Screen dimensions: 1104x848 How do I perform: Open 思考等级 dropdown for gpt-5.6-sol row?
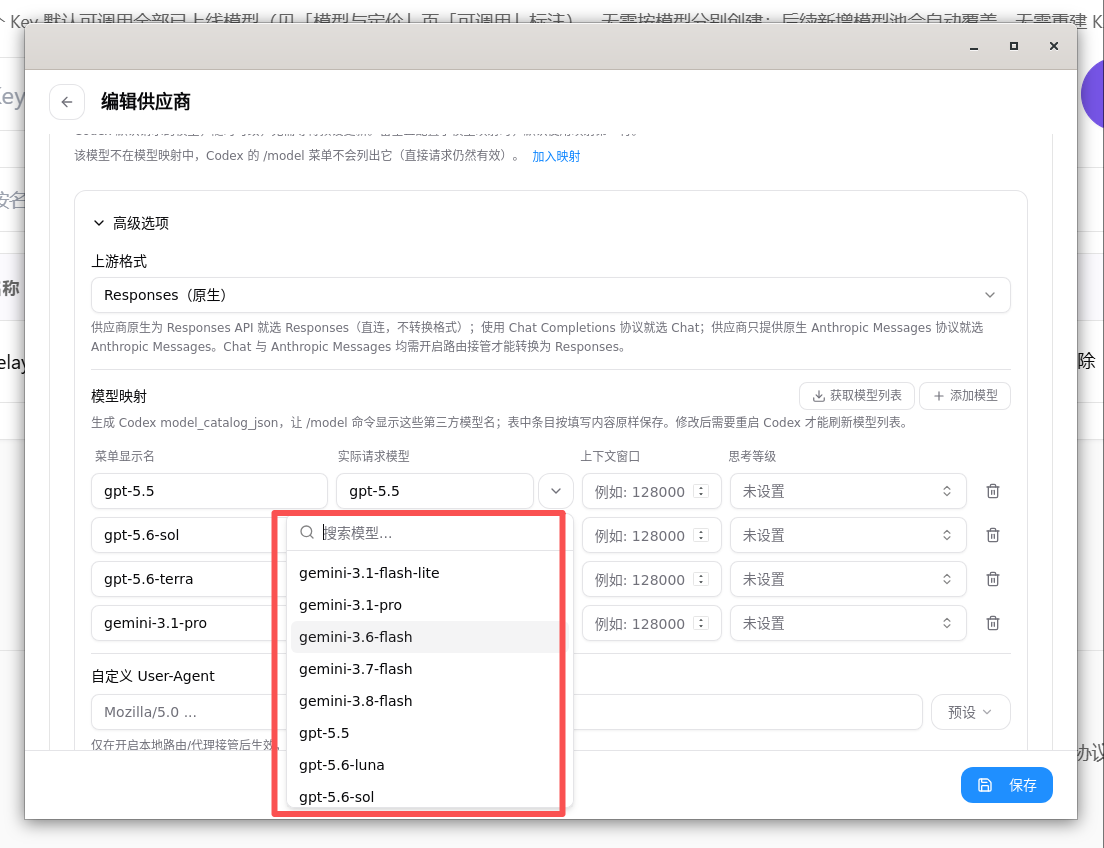[848, 535]
